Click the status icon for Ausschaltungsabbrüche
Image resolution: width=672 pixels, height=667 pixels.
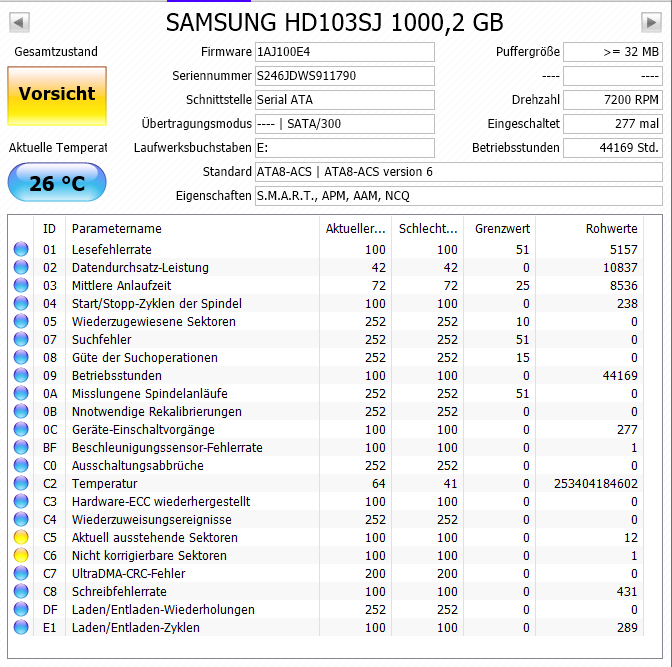coord(21,465)
